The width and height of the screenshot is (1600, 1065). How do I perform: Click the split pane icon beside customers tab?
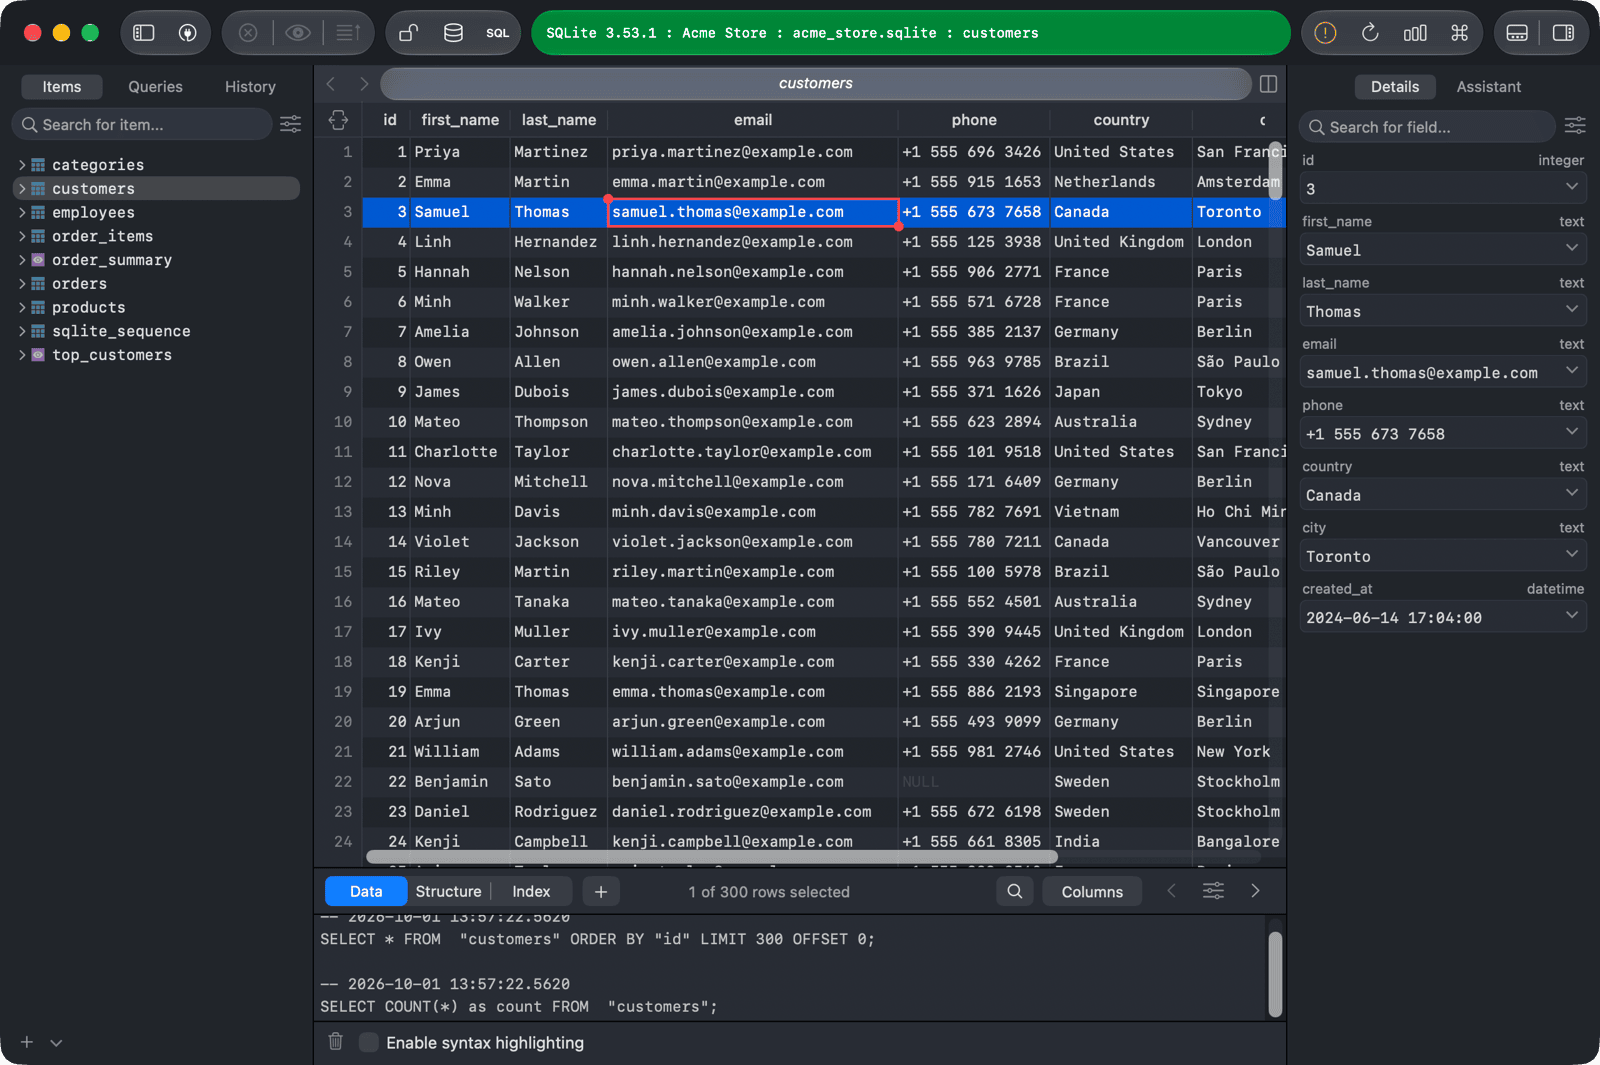[1269, 84]
